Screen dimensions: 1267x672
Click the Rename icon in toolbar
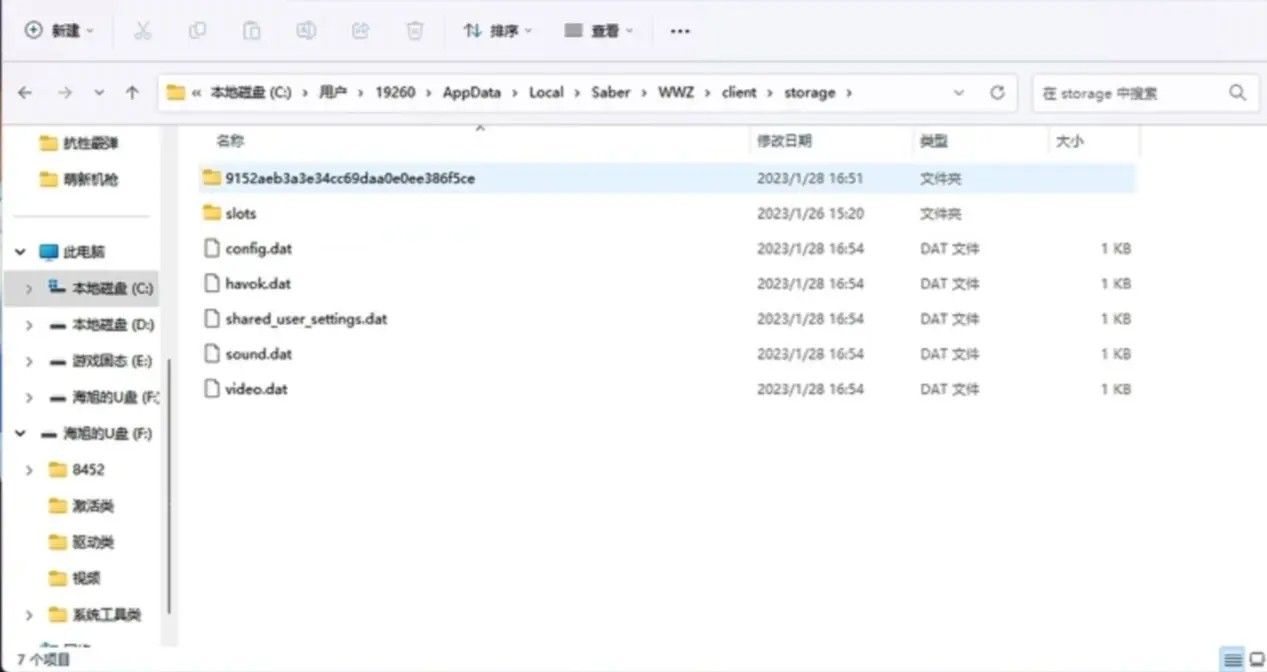[306, 31]
